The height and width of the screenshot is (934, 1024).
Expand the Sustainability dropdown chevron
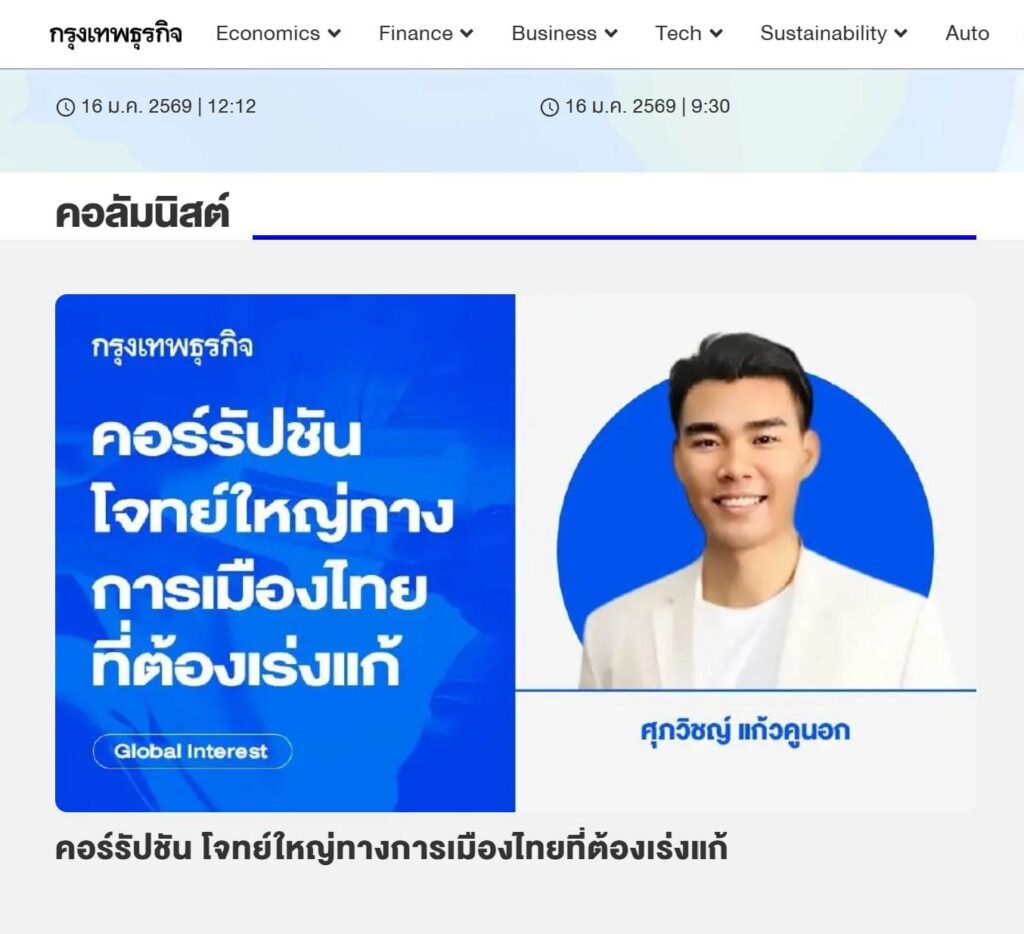pyautogui.click(x=901, y=33)
